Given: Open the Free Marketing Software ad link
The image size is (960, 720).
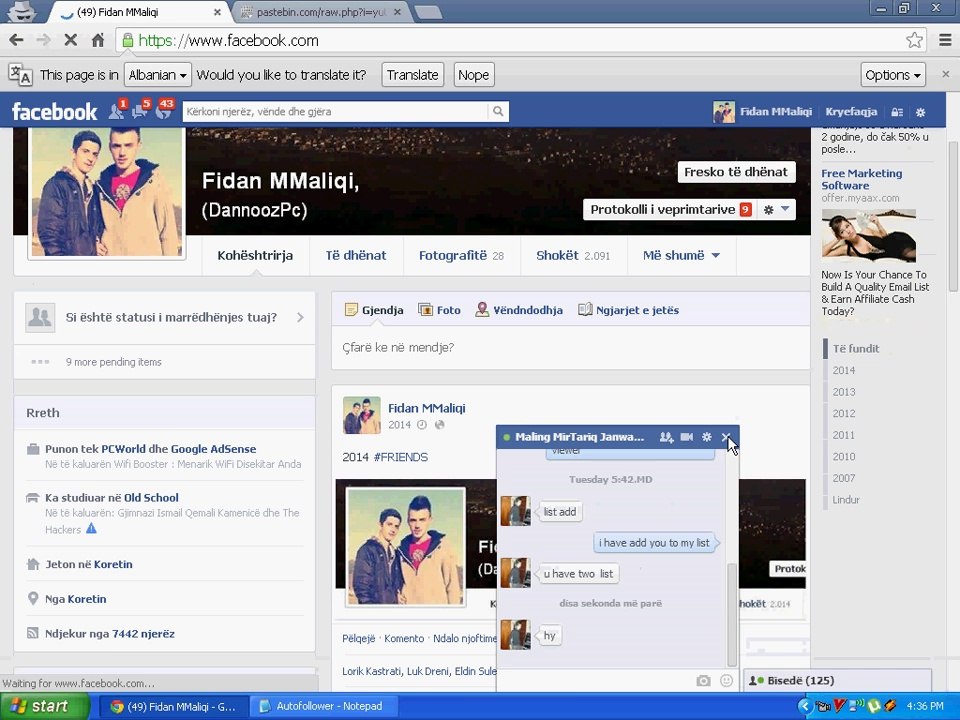Looking at the screenshot, I should click(861, 179).
